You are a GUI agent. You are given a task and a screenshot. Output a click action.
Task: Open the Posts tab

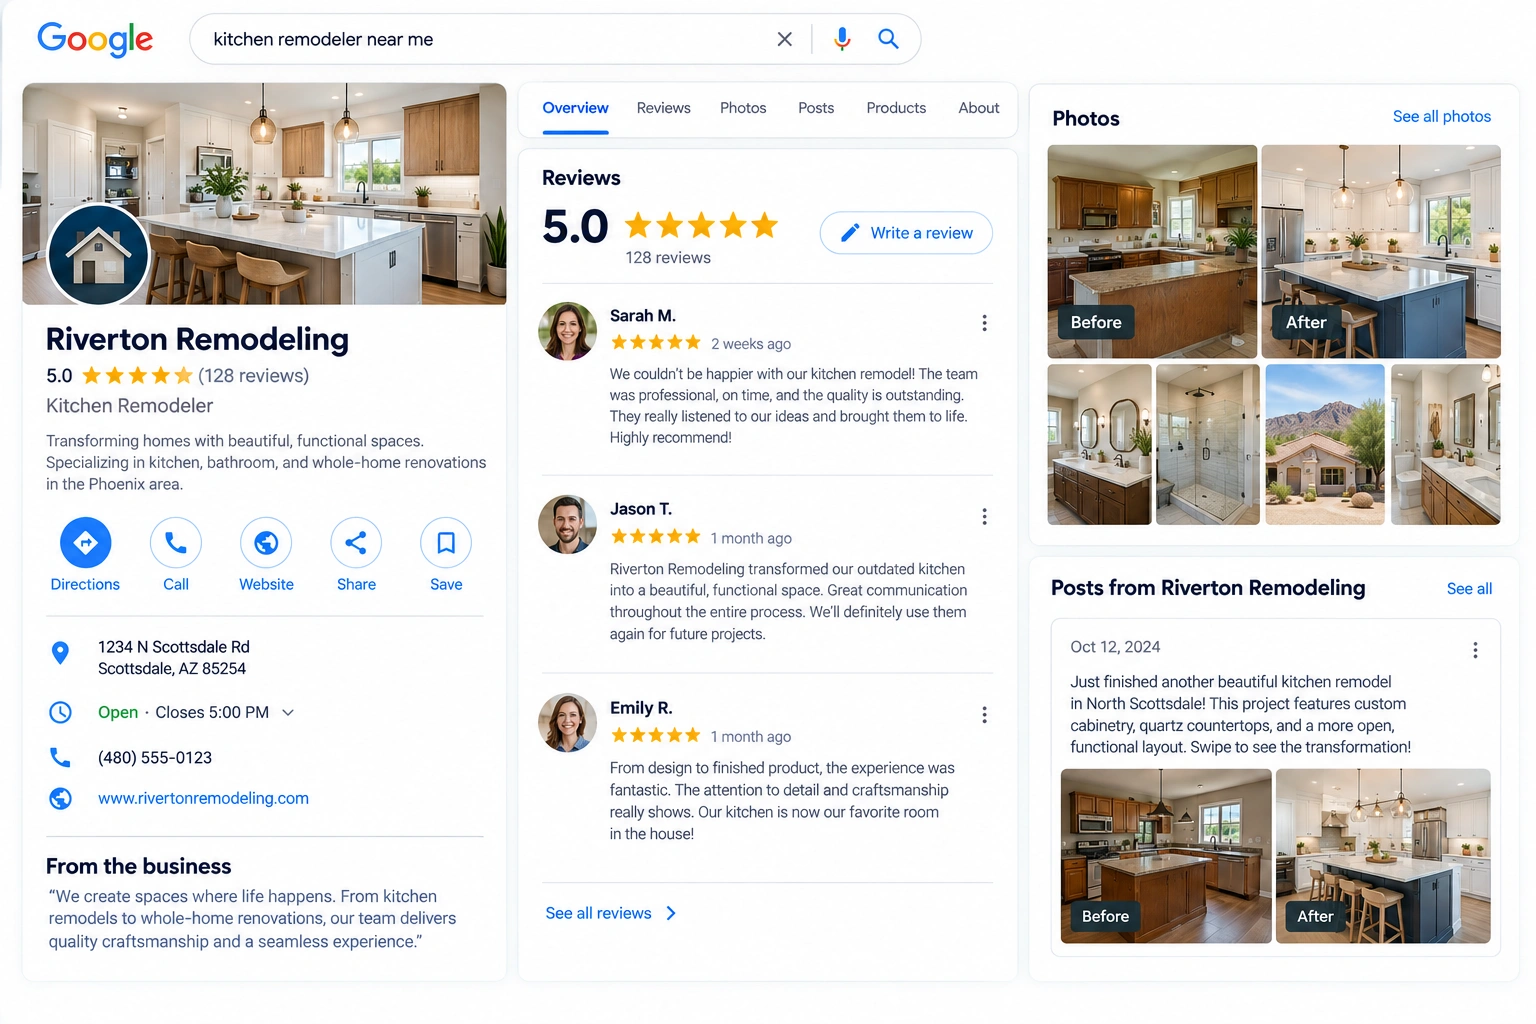tap(816, 108)
